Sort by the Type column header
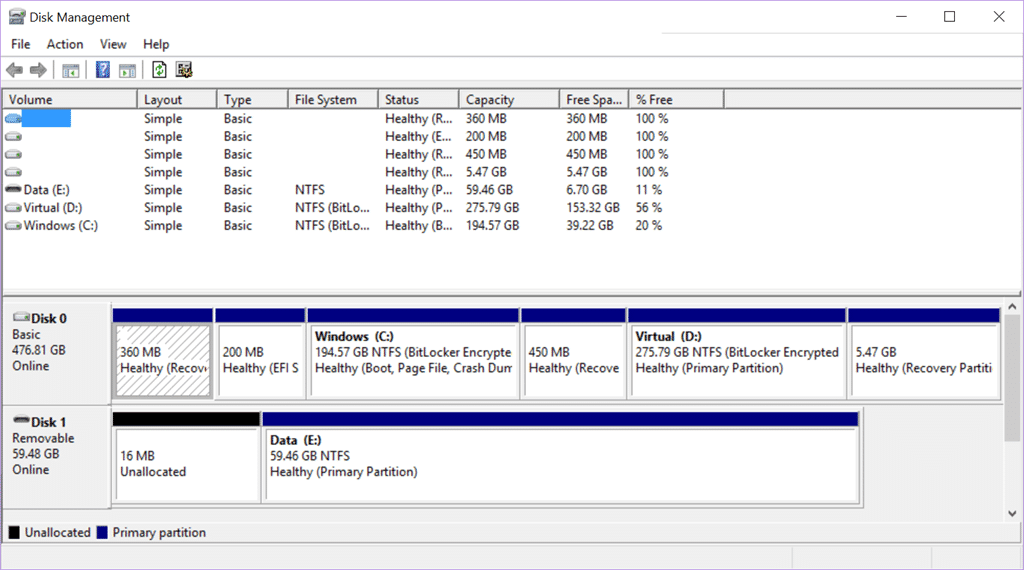Image resolution: width=1024 pixels, height=570 pixels. [x=252, y=99]
